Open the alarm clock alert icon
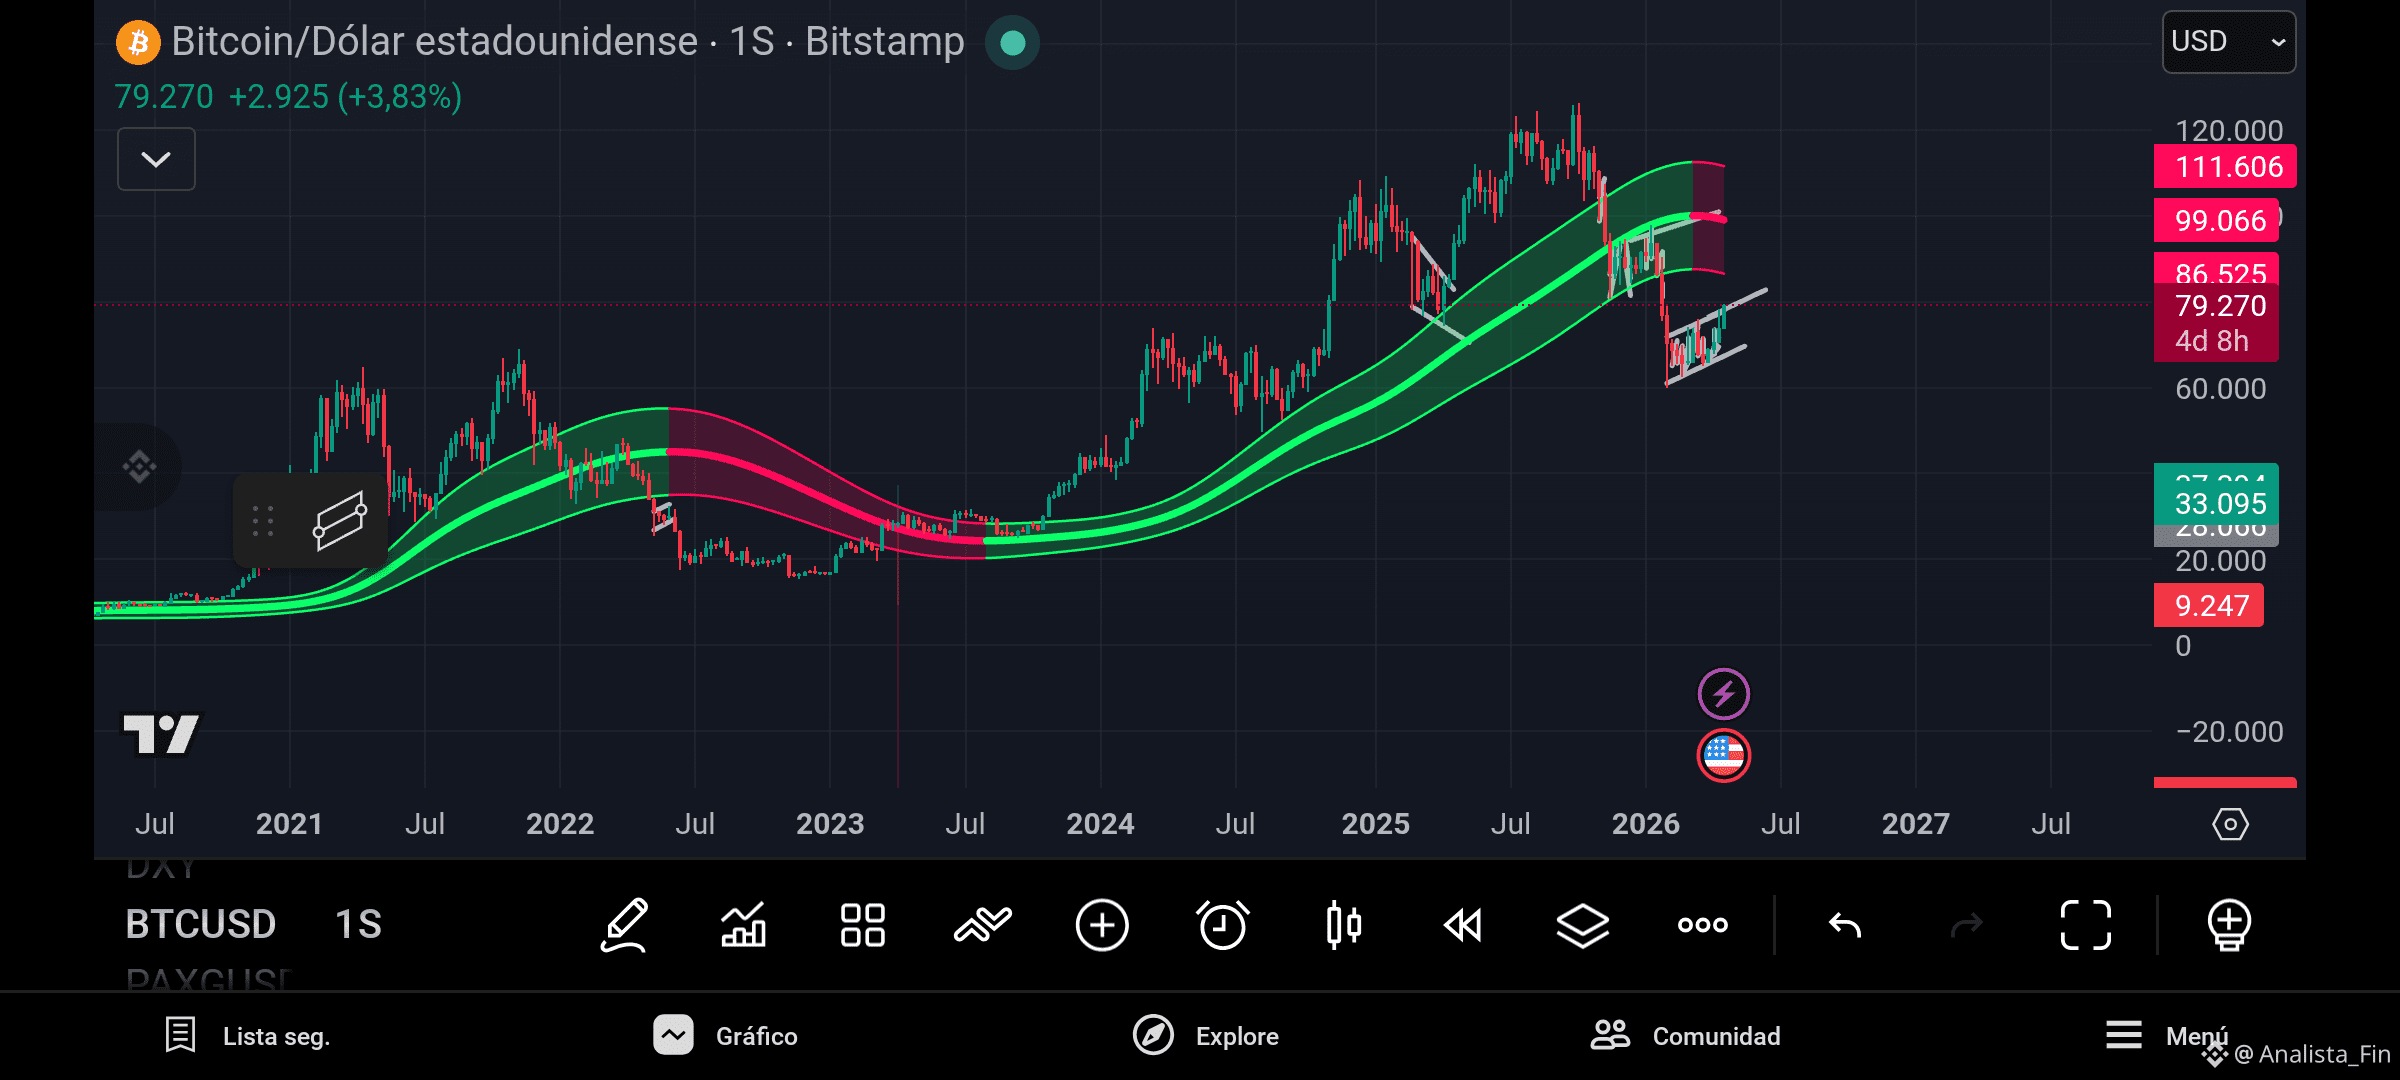 pyautogui.click(x=1222, y=925)
